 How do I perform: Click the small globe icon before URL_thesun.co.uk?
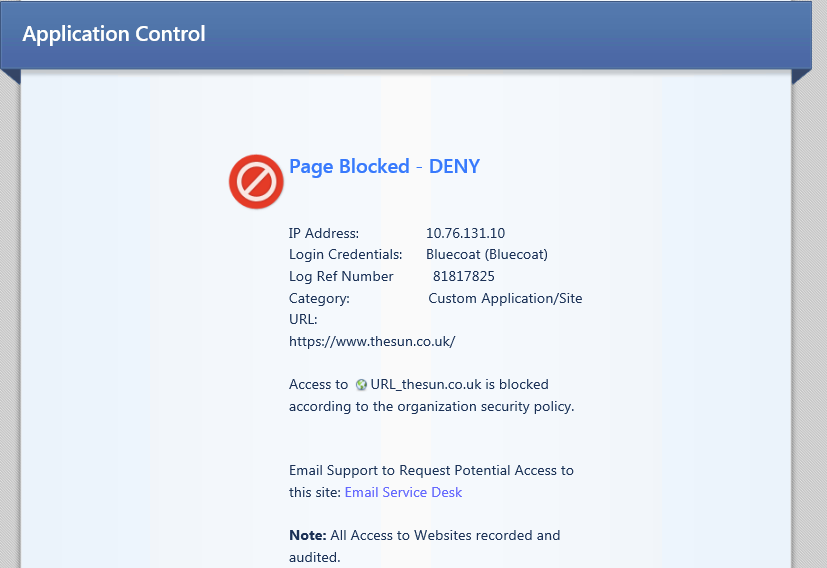coord(361,385)
